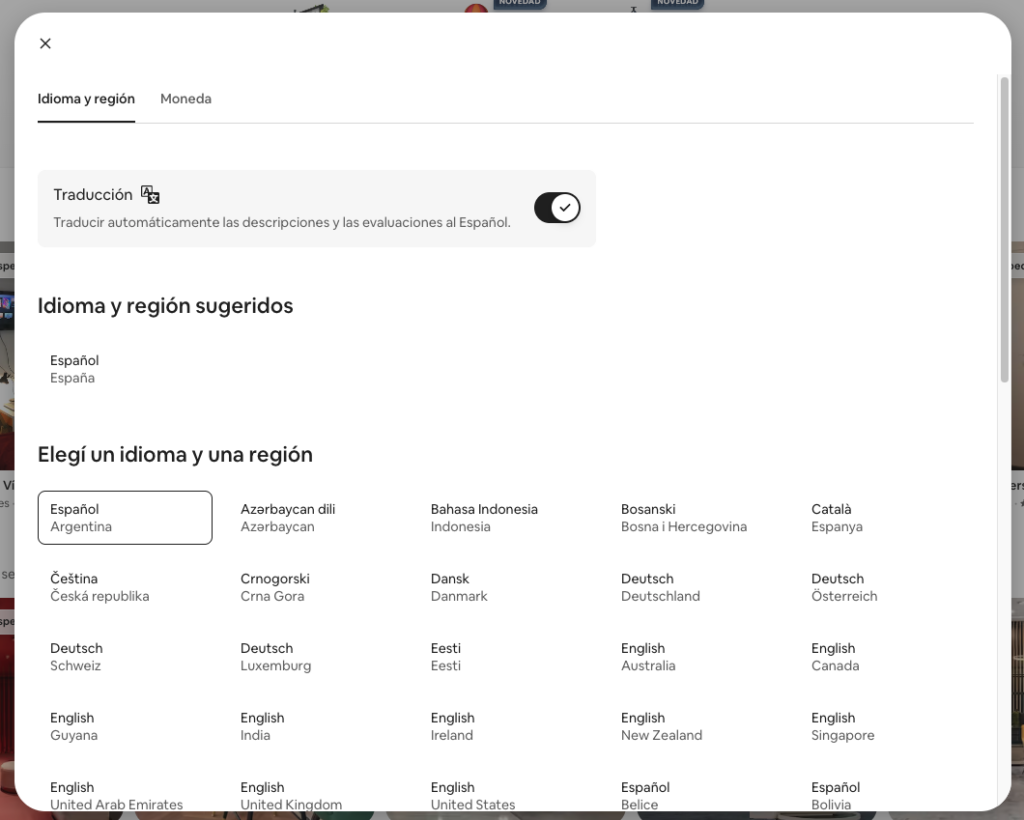The height and width of the screenshot is (820, 1024).
Task: Select the Idioma y región tab
Action: [x=86, y=99]
